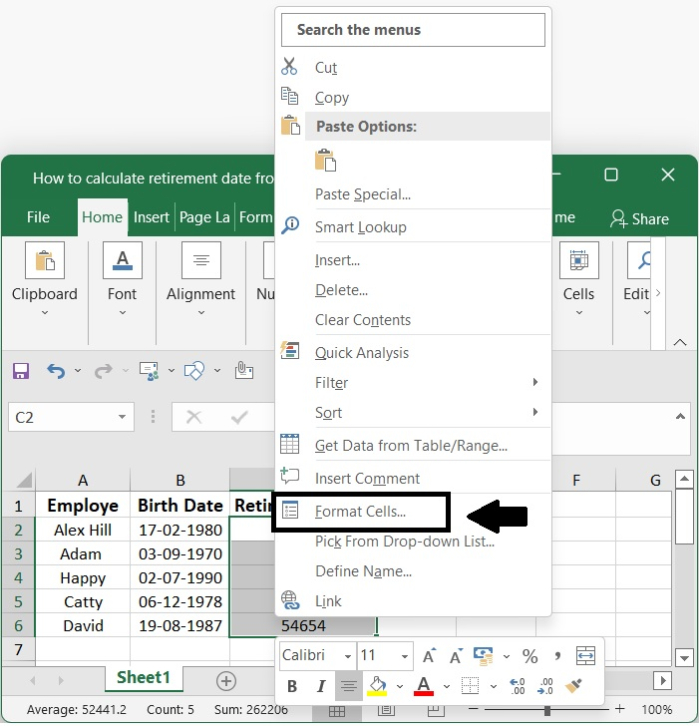Expand the formula bar chevron

[680, 416]
